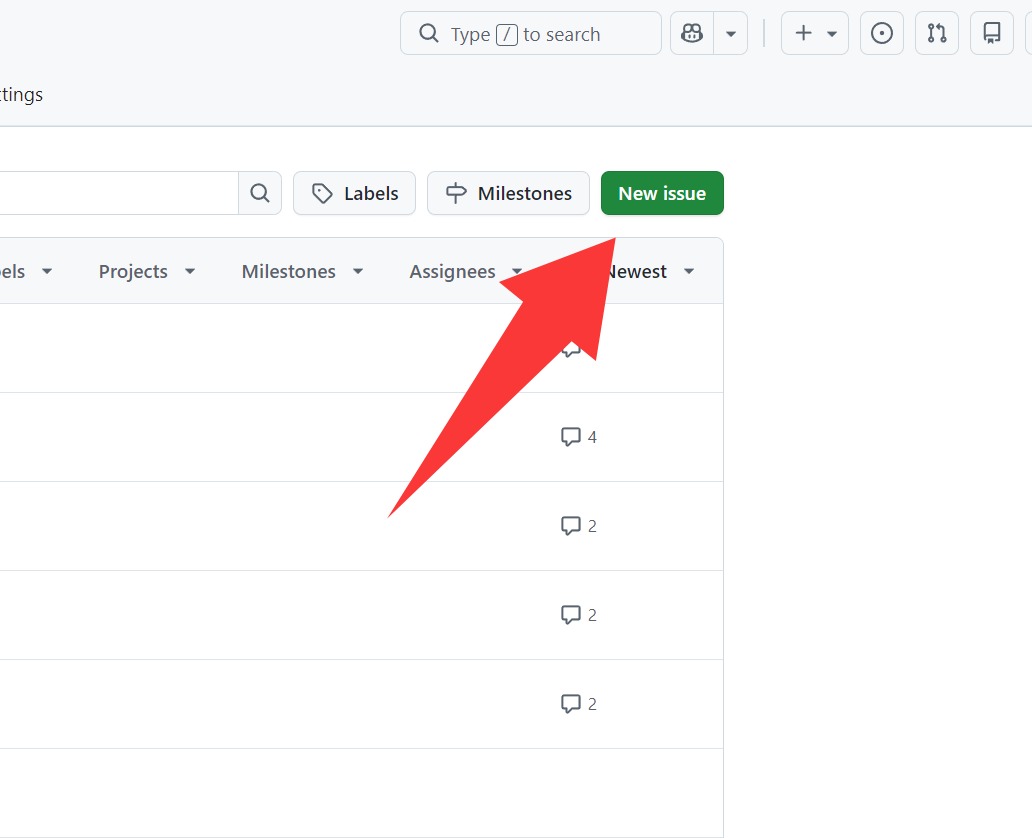Viewport: 1032px width, 838px height.
Task: Expand the dropdown arrow beside Copilot
Action: (731, 34)
